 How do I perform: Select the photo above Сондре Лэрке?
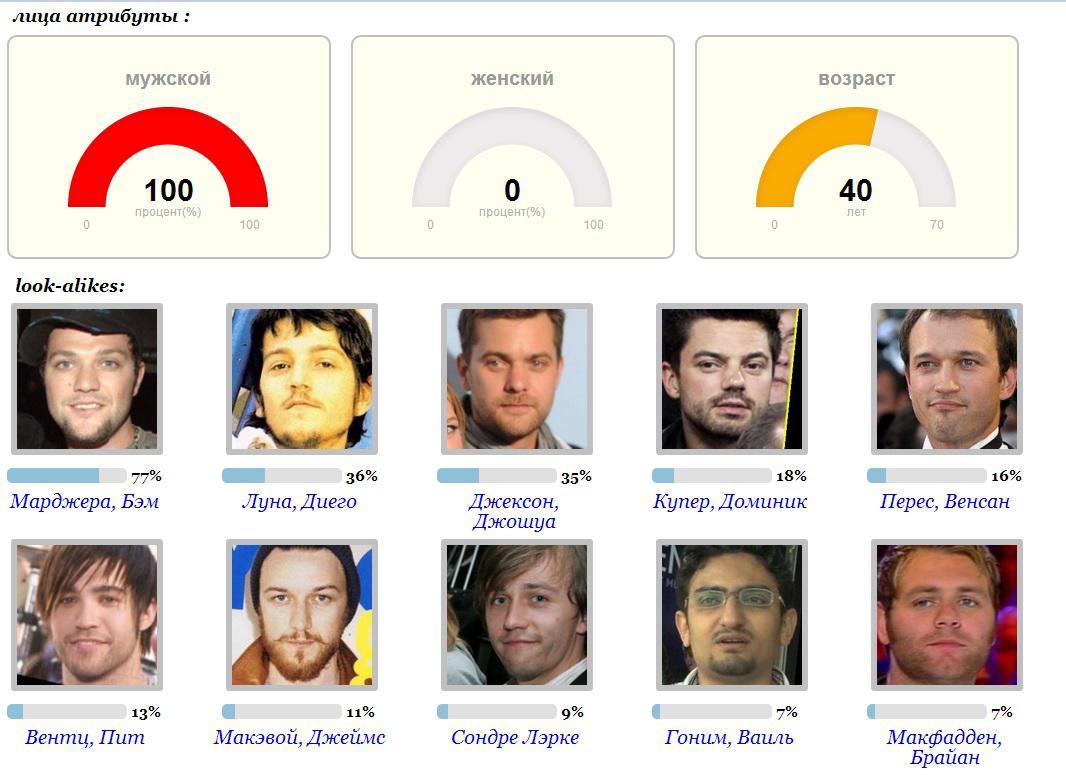click(517, 615)
